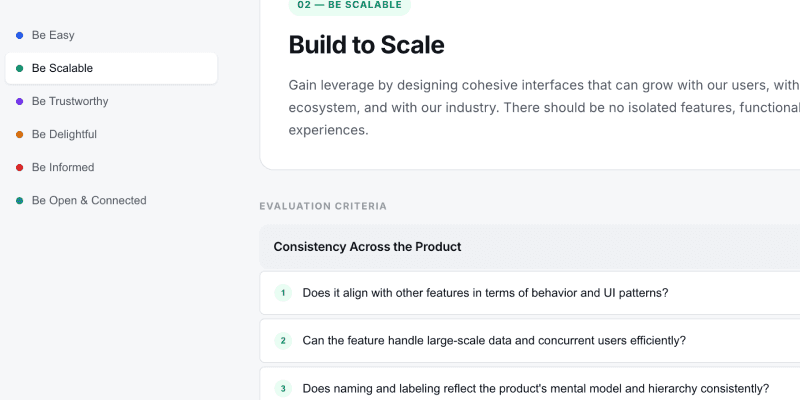Select the naming and labeling question
Image resolution: width=800 pixels, height=400 pixels.
535,388
